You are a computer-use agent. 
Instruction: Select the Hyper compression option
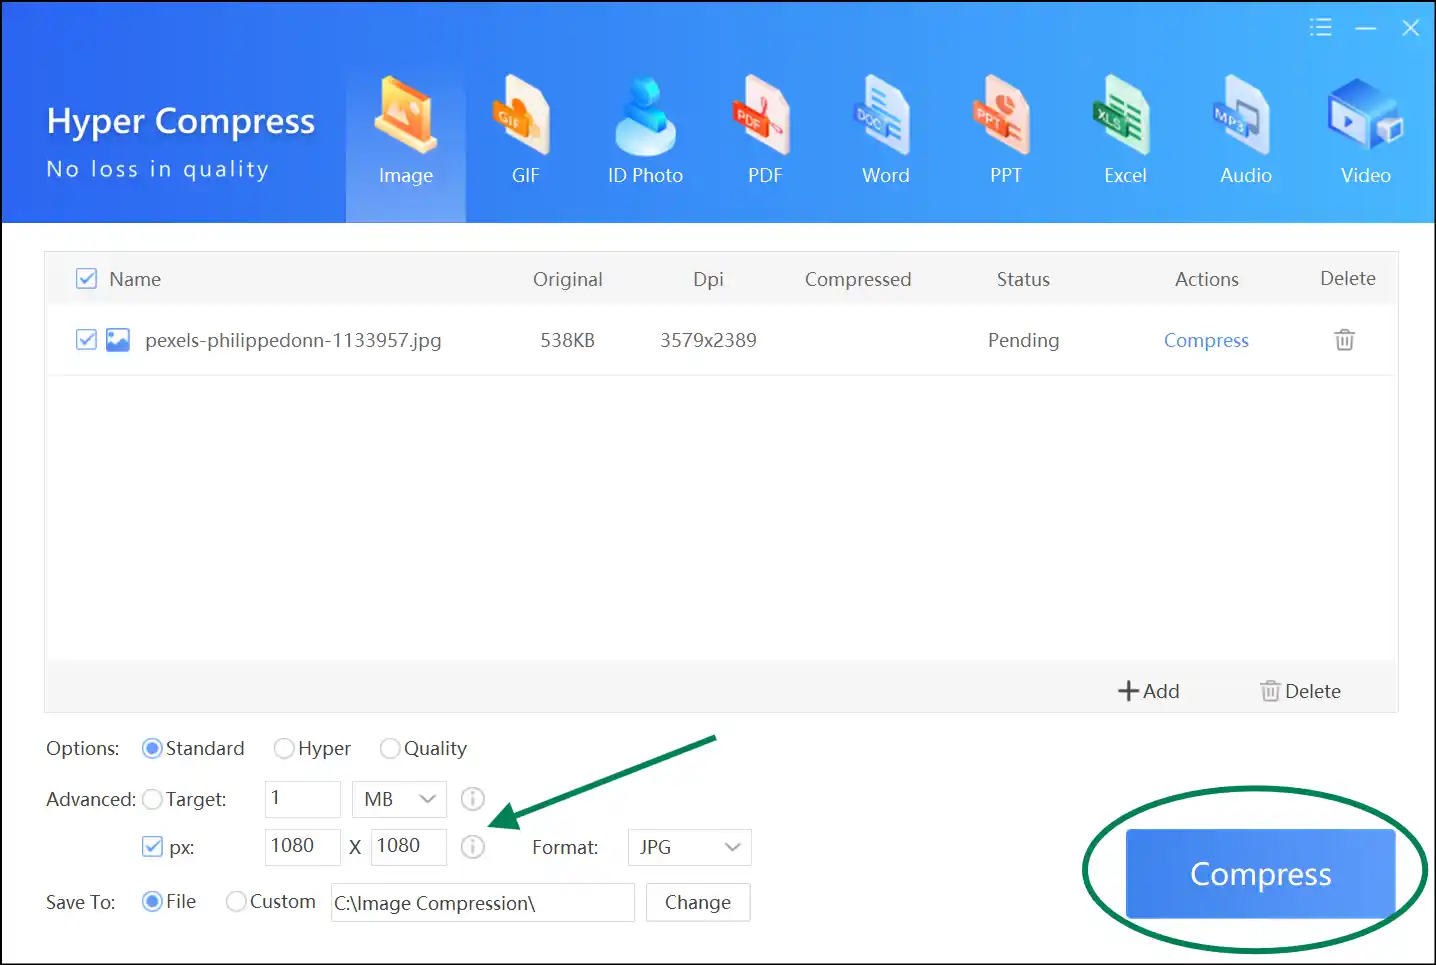tap(312, 748)
